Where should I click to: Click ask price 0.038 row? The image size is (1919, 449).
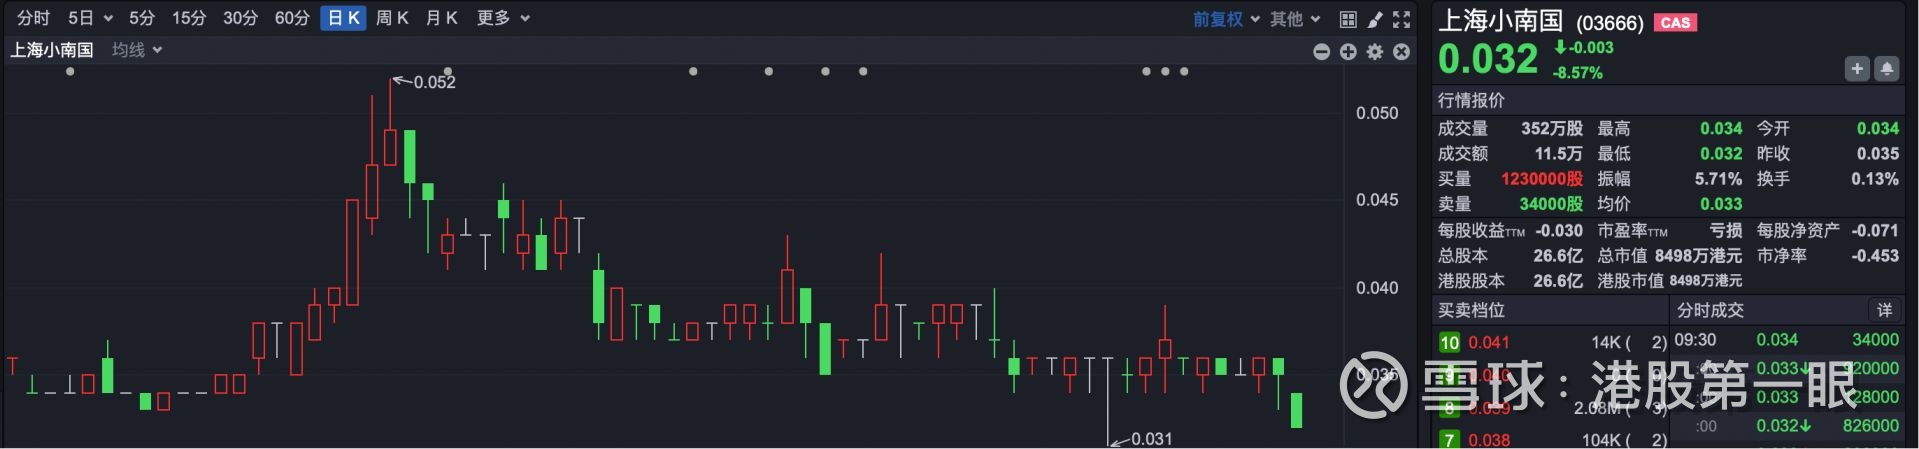pos(1552,440)
